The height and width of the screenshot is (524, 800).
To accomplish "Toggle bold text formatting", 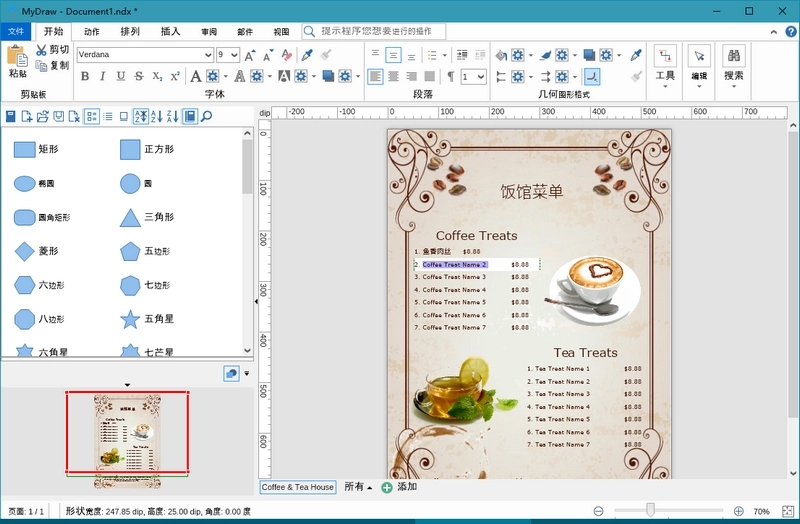I will pos(85,76).
